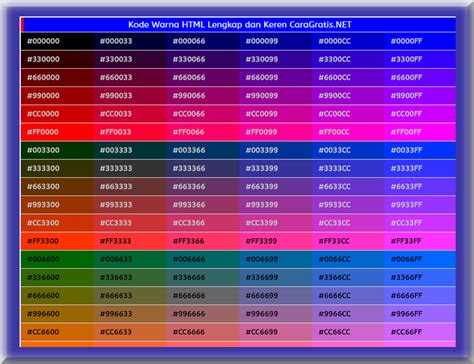Select the #333333 dark gray cell

click(x=130, y=168)
